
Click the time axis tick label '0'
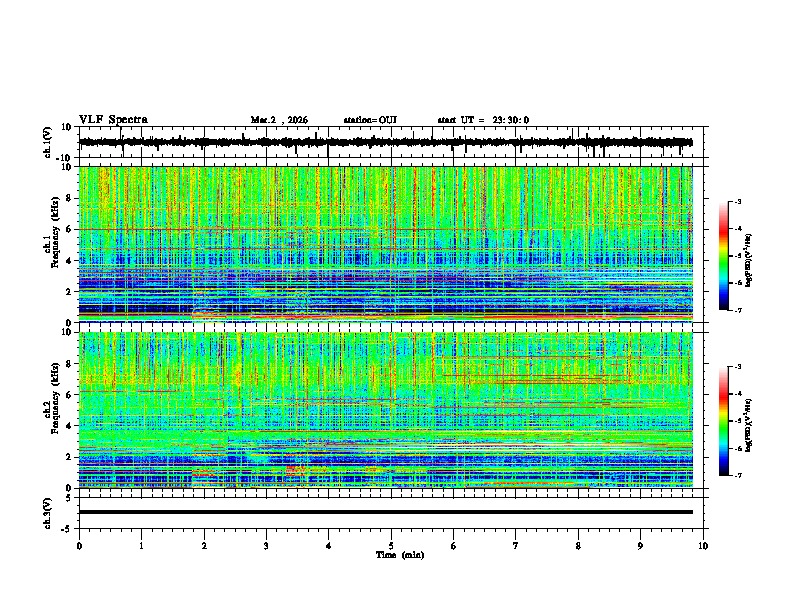(x=79, y=546)
